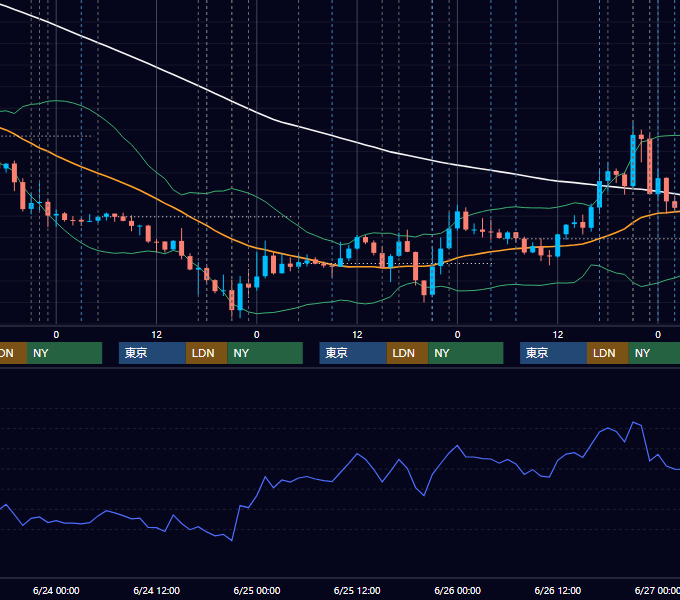Select the 東京 session block on 6/26
This screenshot has height=600, width=680.
pos(553,353)
